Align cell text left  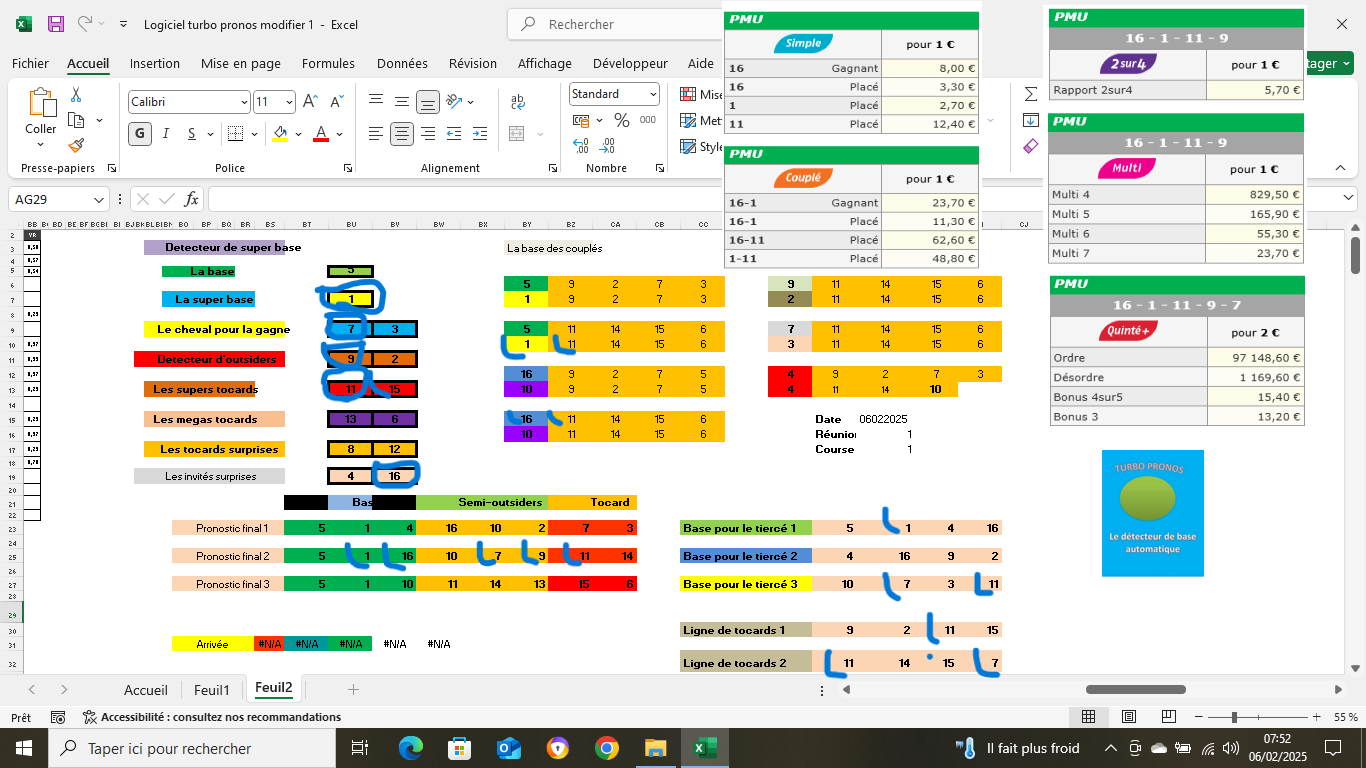click(x=376, y=134)
